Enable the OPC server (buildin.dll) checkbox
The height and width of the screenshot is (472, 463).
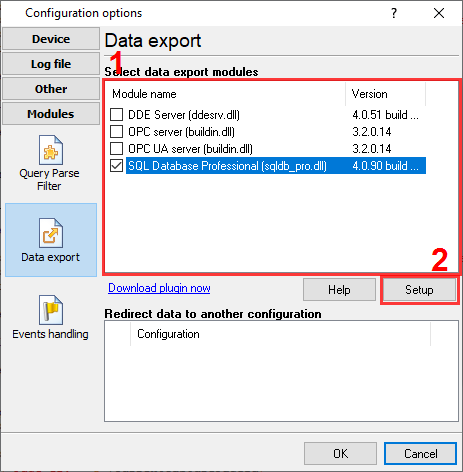(116, 132)
